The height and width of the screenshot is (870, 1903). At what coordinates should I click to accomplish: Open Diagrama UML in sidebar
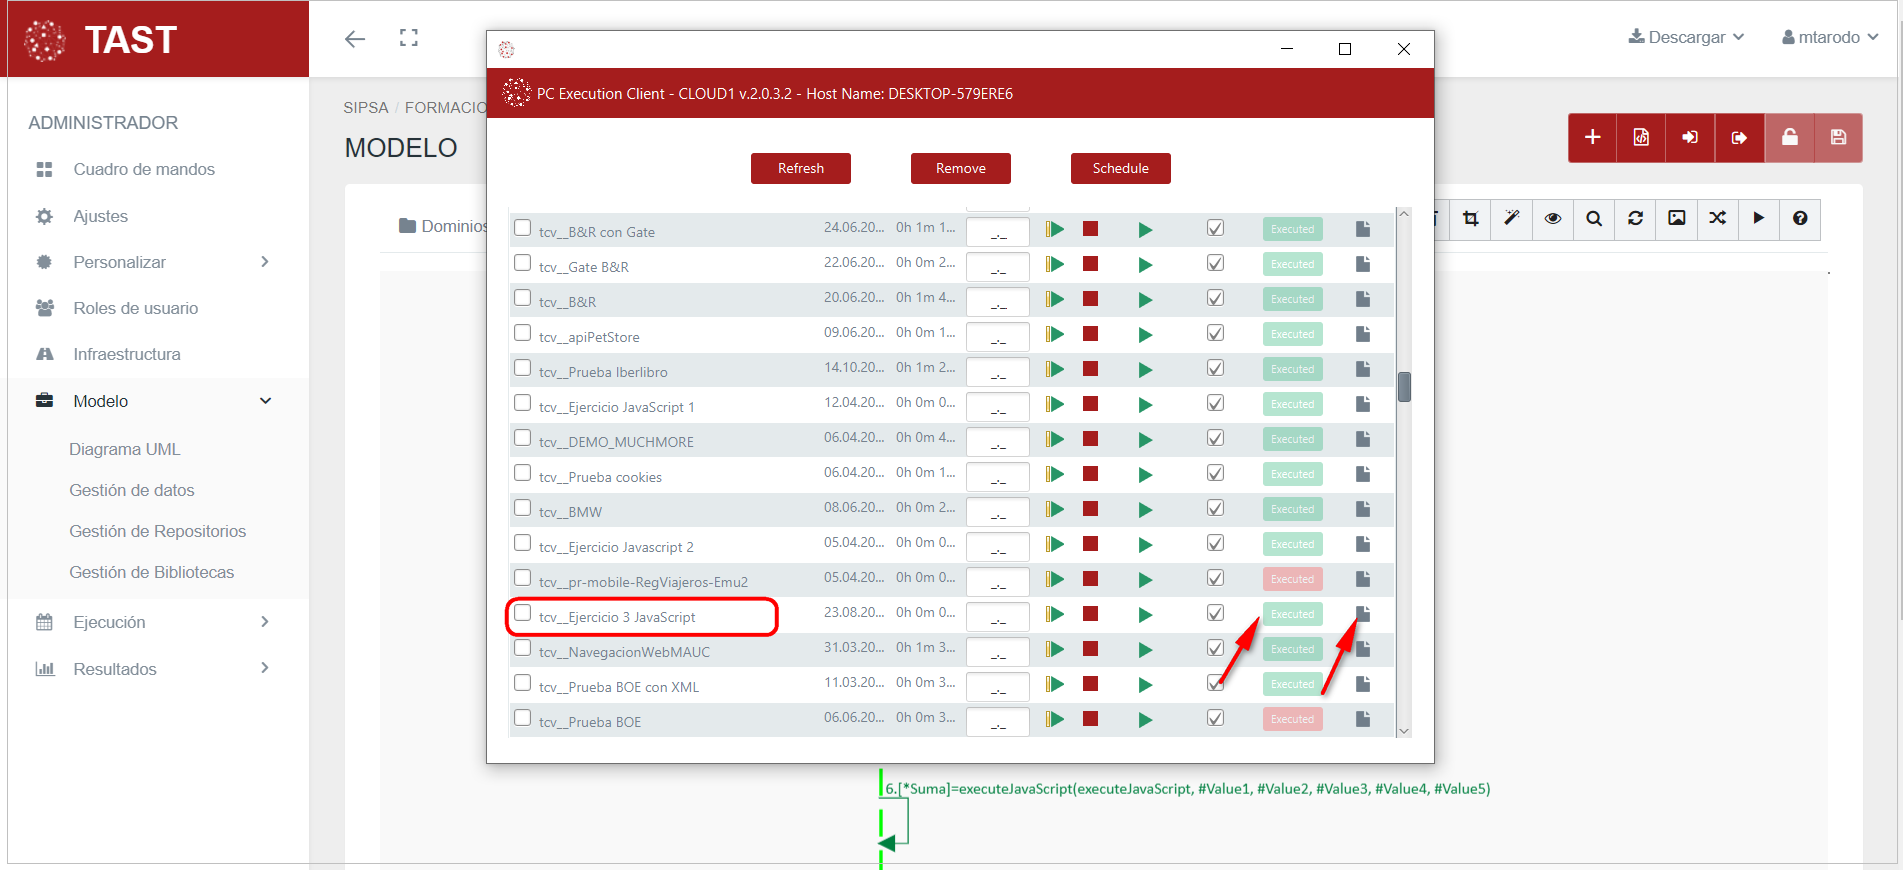coord(125,449)
